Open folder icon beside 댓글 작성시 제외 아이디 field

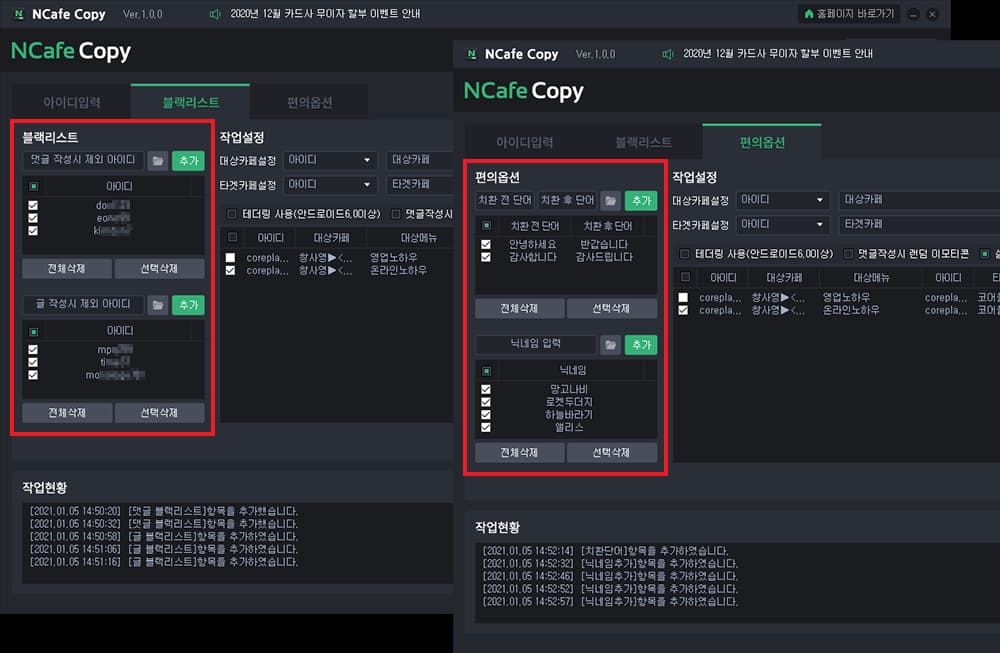point(158,161)
